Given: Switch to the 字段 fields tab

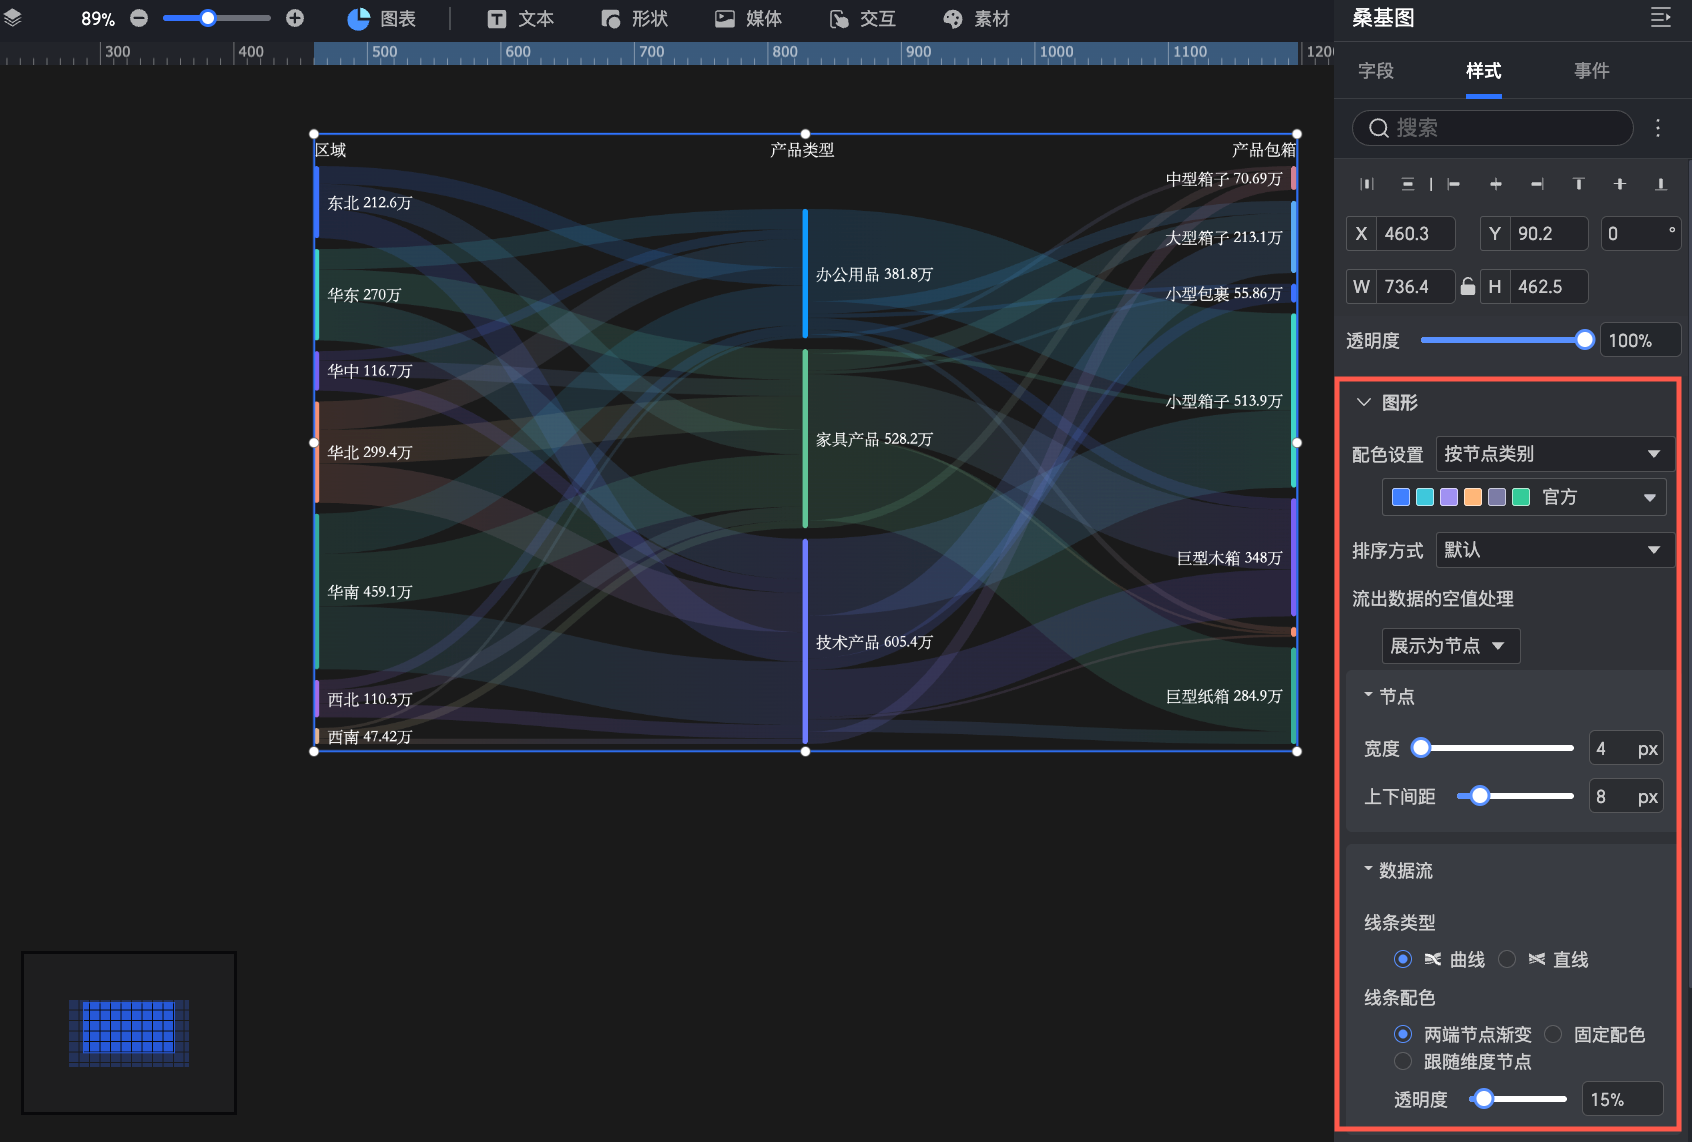Looking at the screenshot, I should point(1376,71).
